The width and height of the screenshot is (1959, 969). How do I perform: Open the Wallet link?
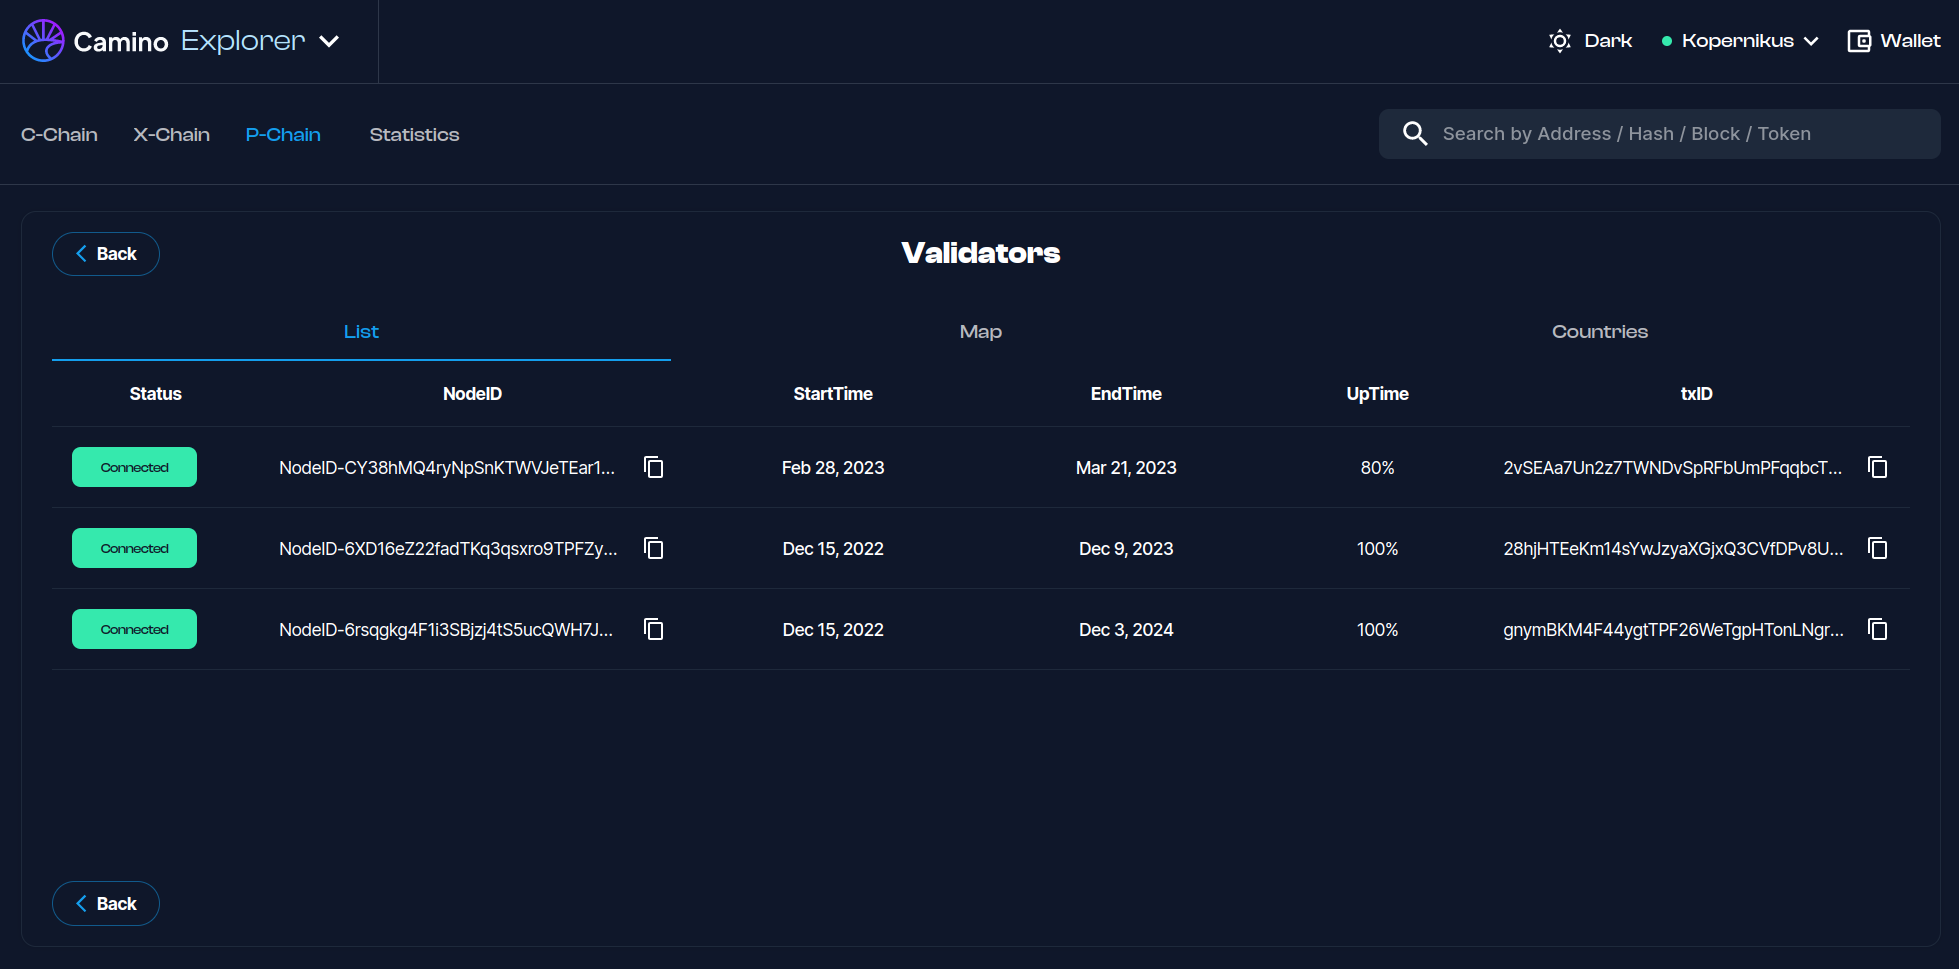pos(1893,41)
